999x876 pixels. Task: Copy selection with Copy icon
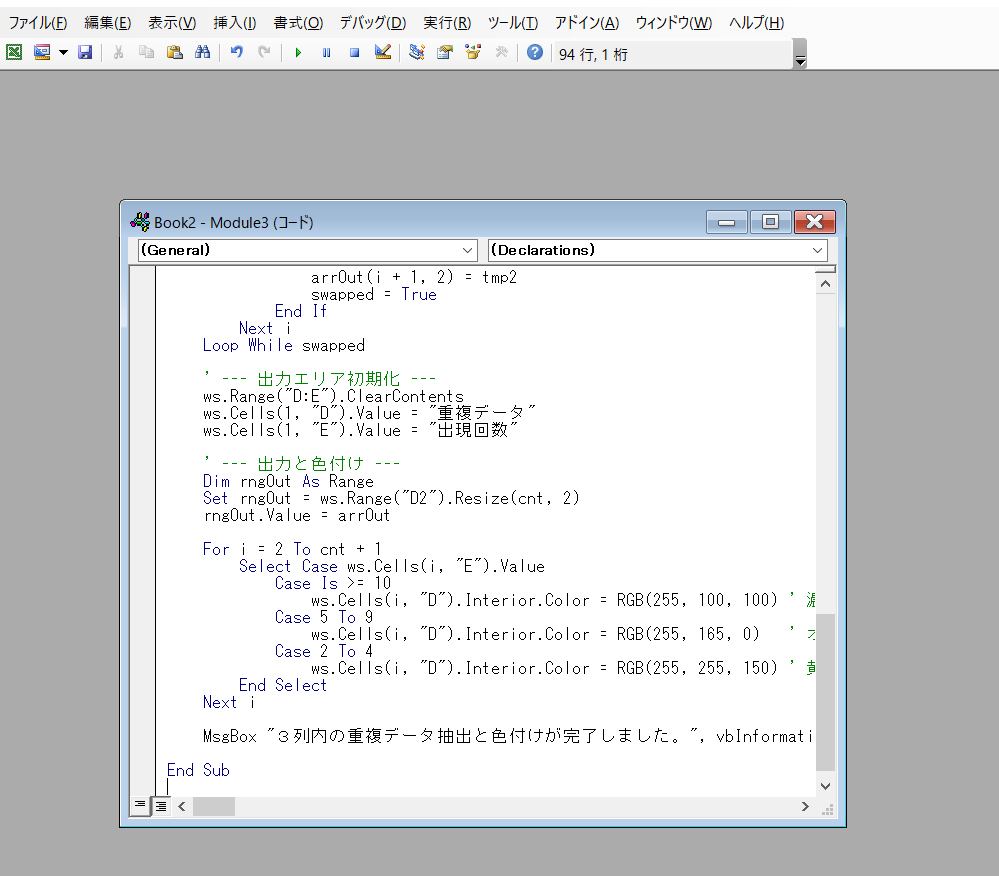[147, 52]
